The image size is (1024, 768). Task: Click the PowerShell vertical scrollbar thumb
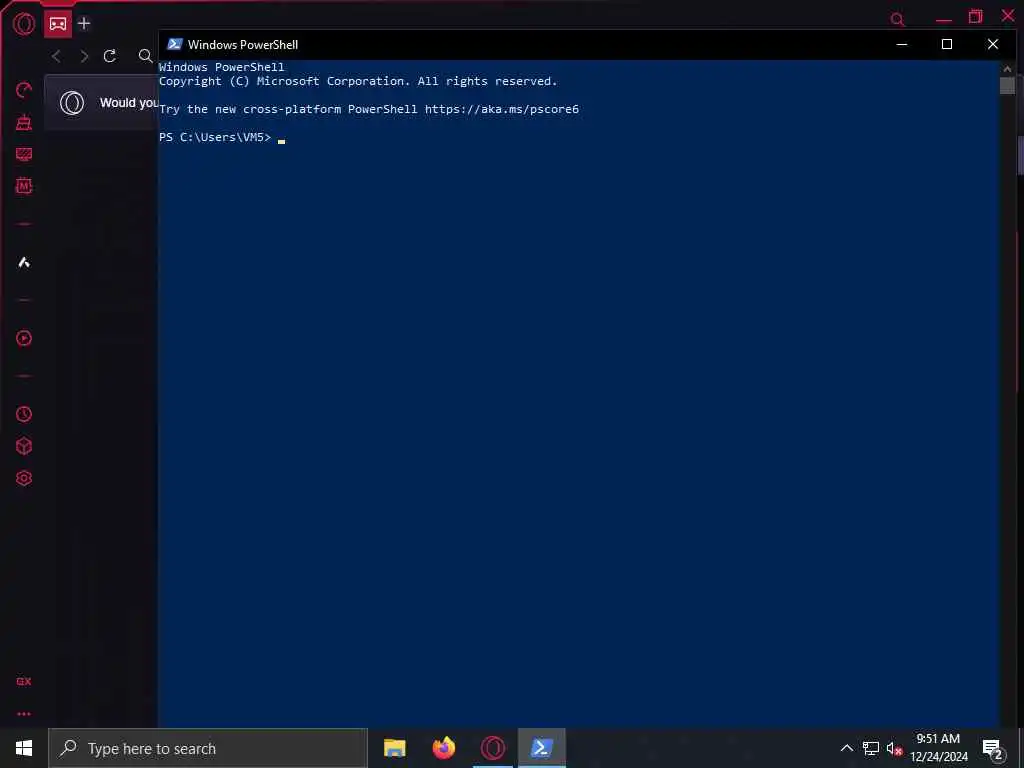(x=1007, y=86)
